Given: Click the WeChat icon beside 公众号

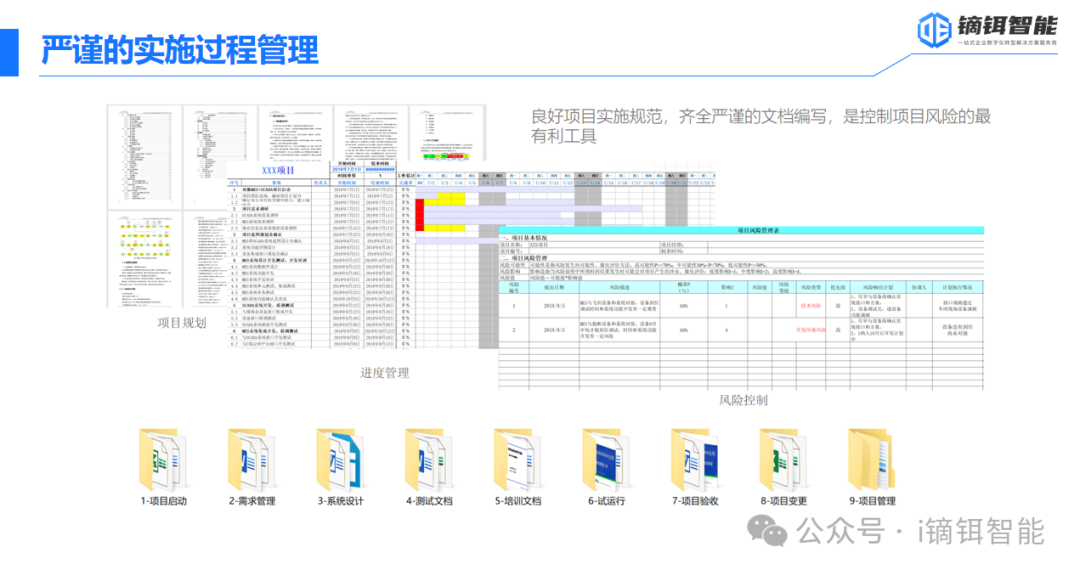Looking at the screenshot, I should coord(767,532).
